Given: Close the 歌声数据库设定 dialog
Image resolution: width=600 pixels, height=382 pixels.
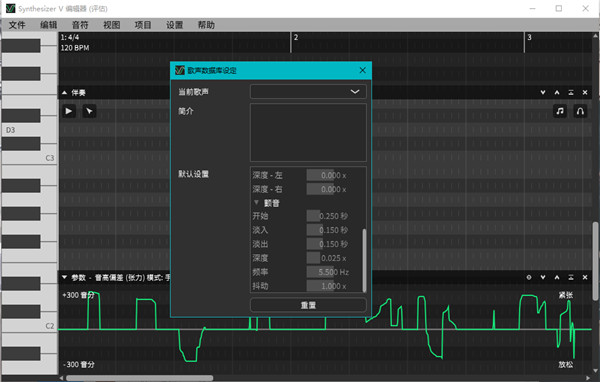Looking at the screenshot, I should (x=362, y=70).
